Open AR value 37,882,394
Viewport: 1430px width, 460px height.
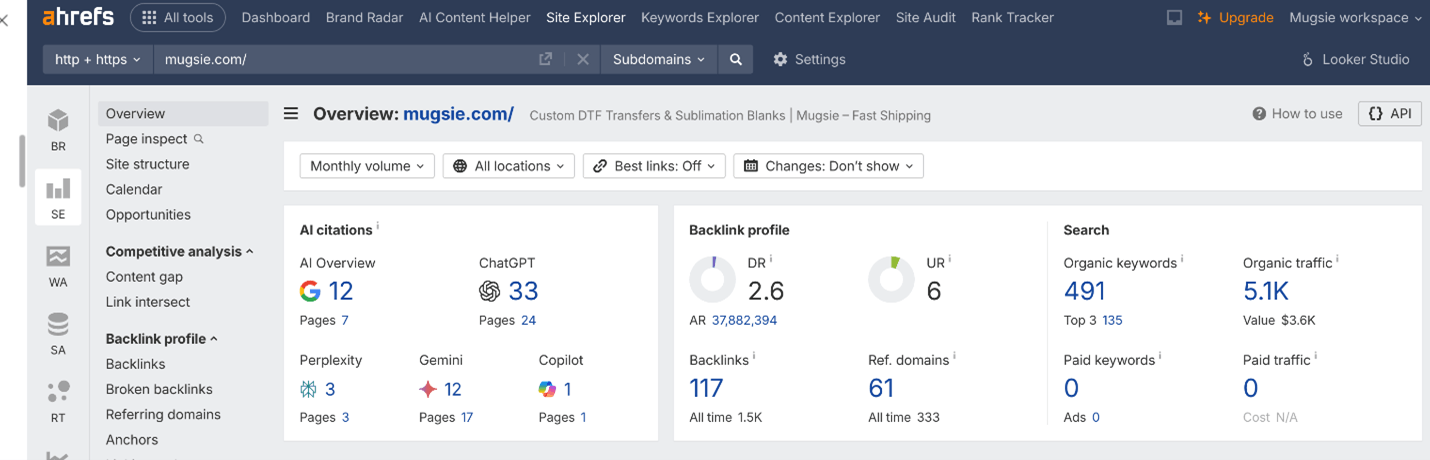point(744,321)
